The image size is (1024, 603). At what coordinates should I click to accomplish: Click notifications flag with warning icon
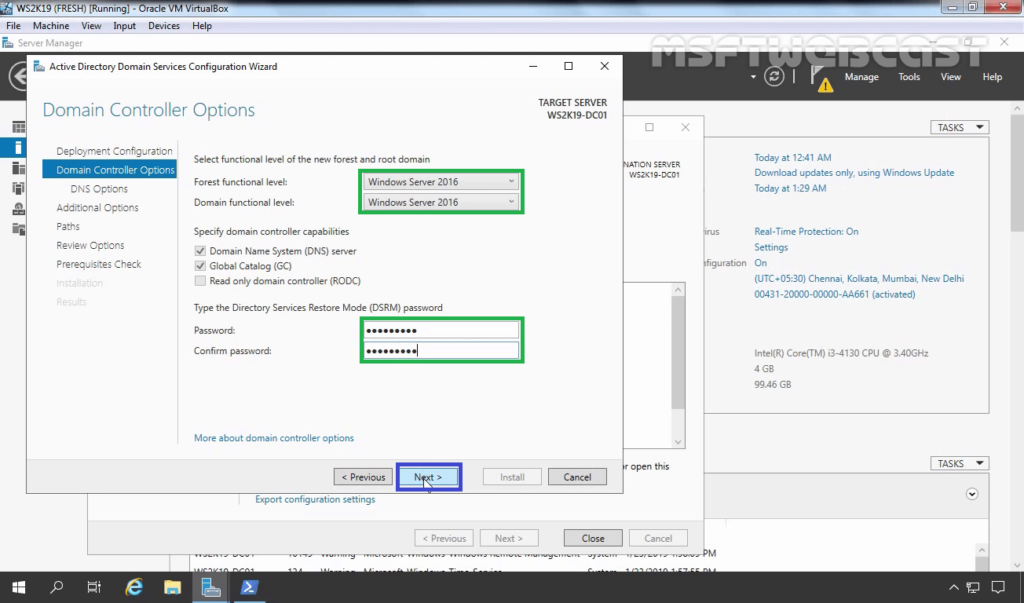click(x=821, y=78)
